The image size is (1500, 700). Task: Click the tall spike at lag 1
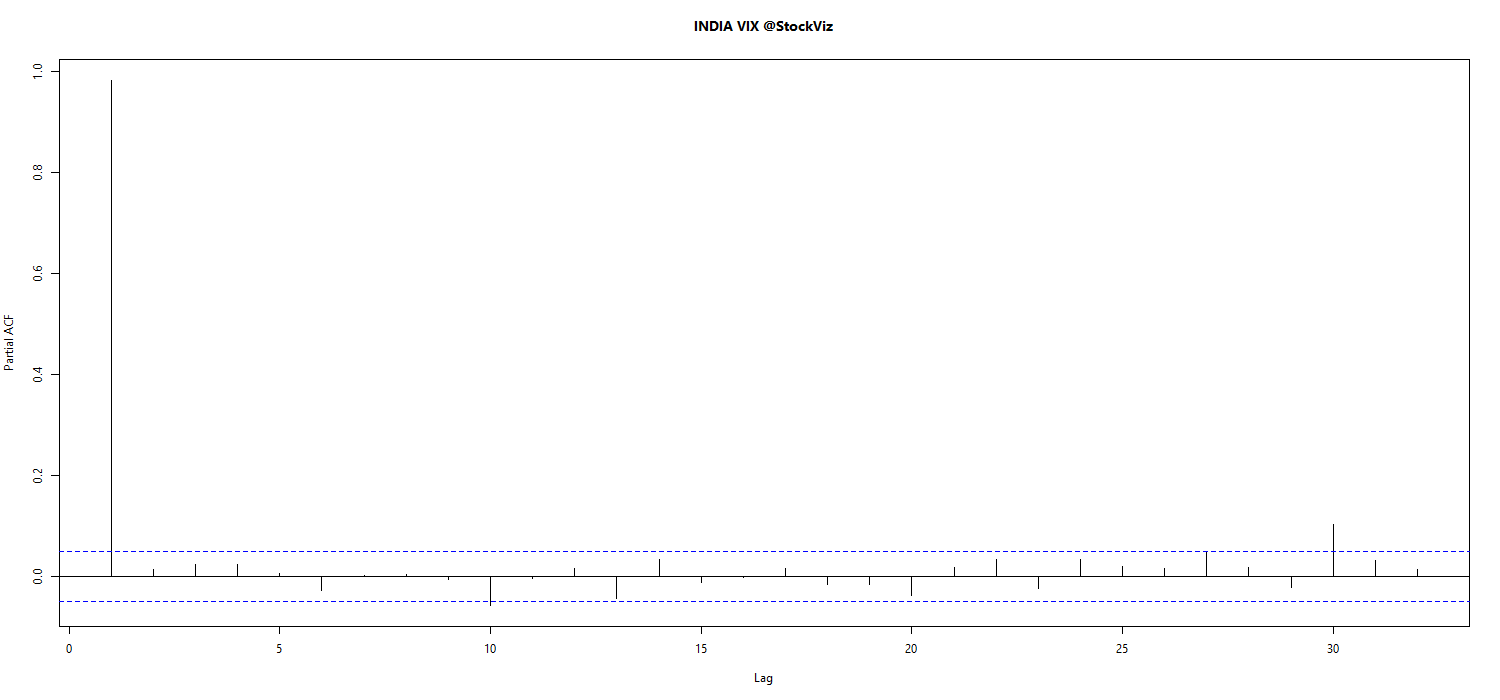click(x=111, y=328)
